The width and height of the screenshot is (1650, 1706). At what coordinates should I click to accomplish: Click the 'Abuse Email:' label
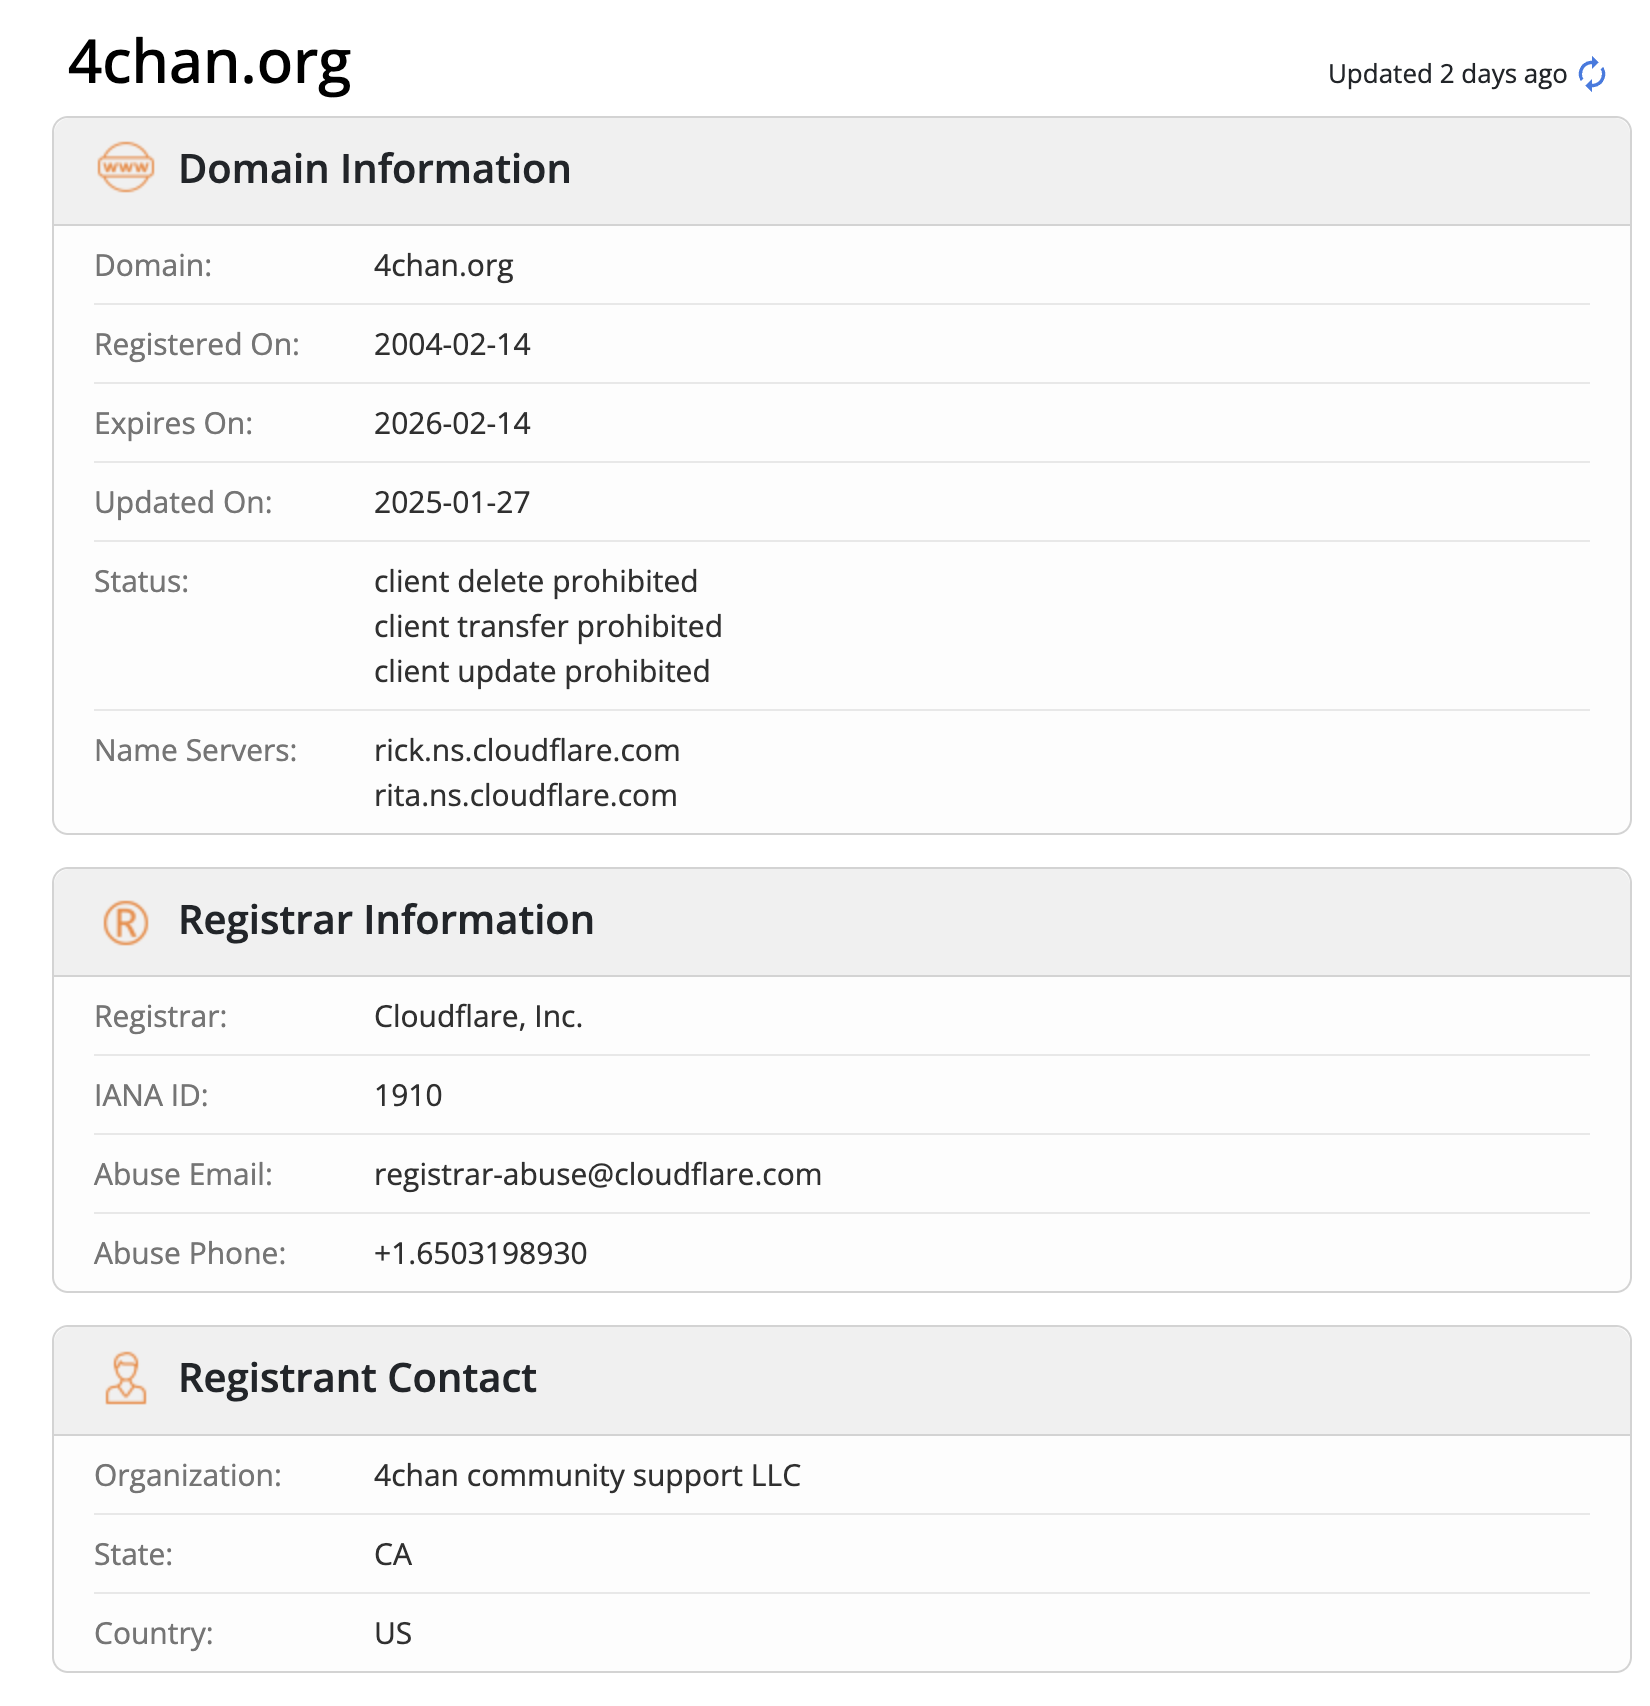point(183,1174)
